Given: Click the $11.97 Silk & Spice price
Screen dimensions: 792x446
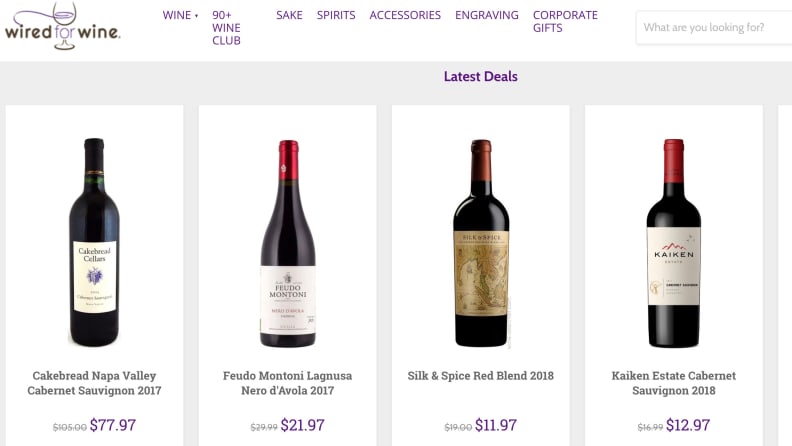Looking at the screenshot, I should [496, 425].
